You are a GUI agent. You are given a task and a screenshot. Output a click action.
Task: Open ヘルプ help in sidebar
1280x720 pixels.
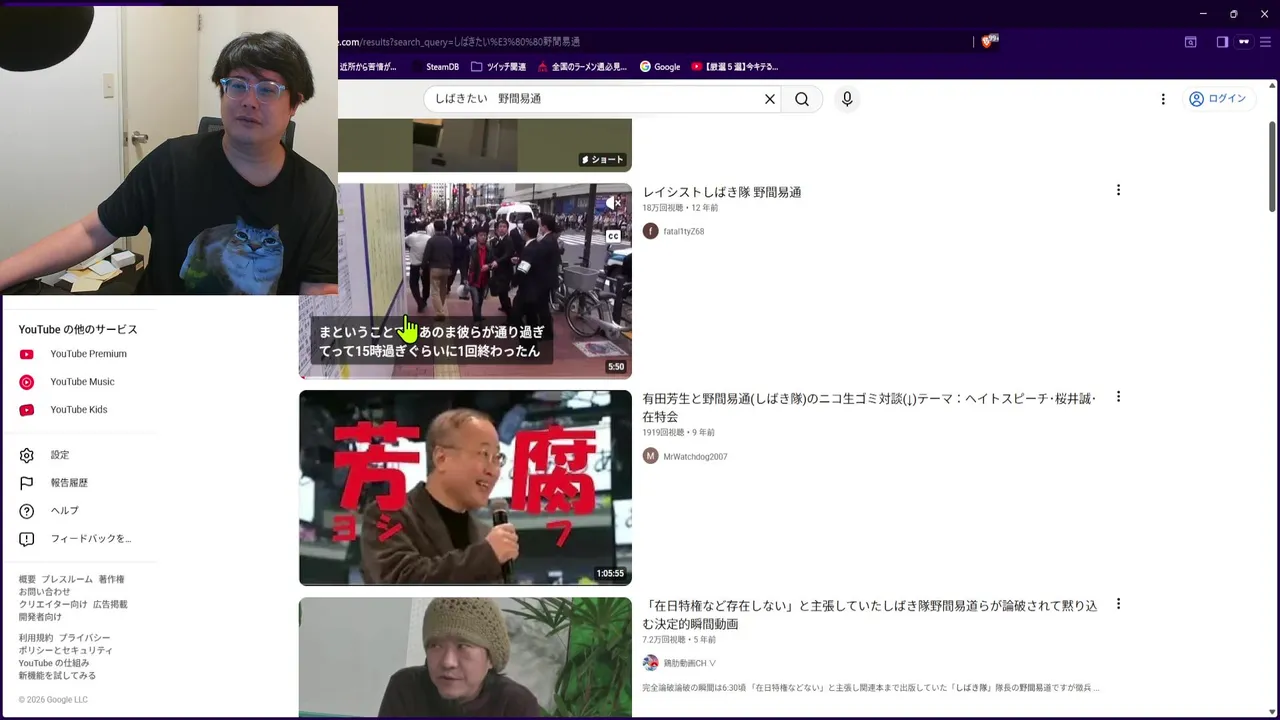[64, 511]
